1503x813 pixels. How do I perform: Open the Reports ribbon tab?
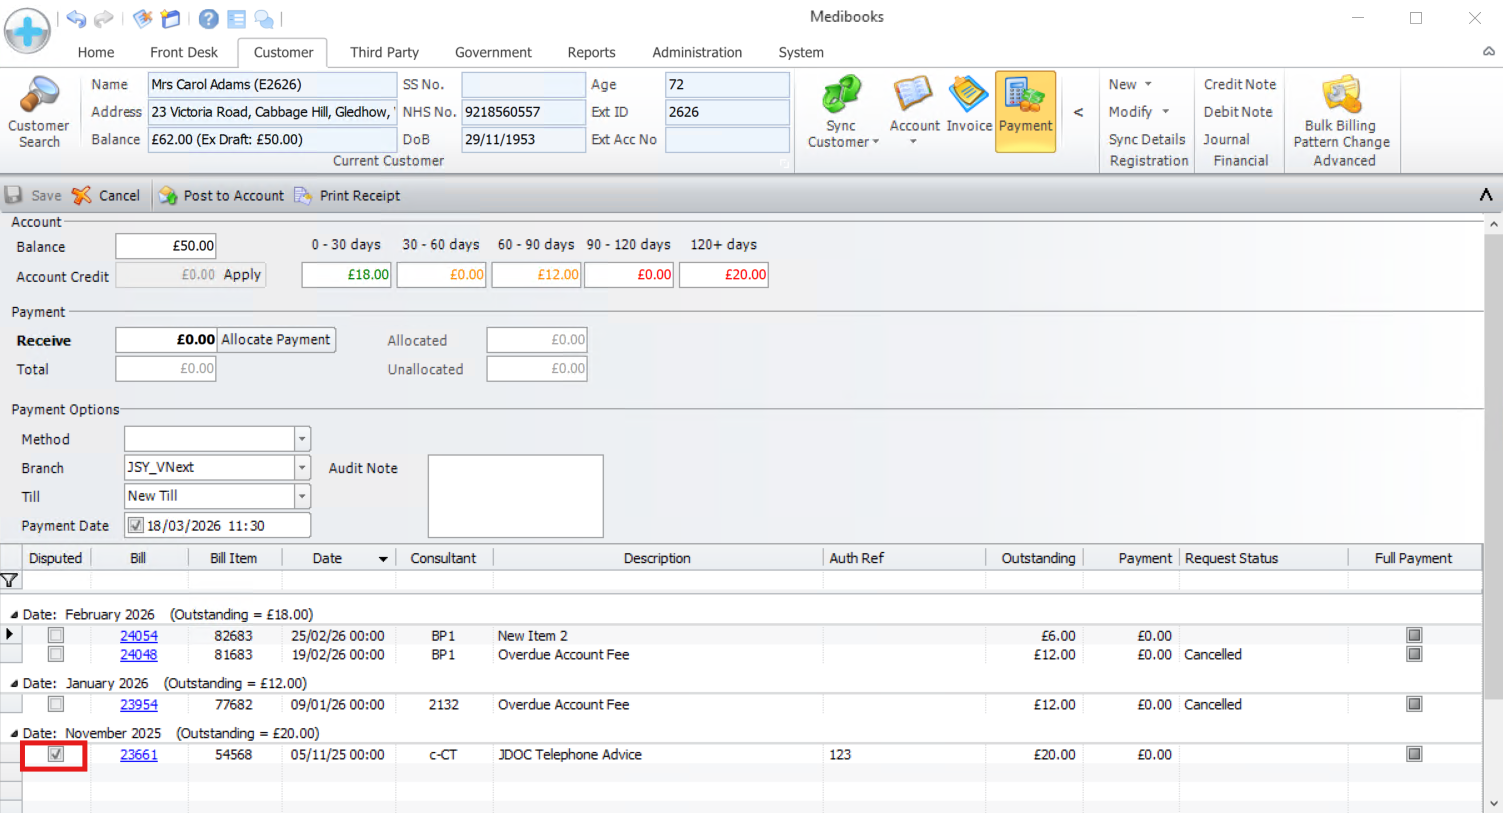coord(591,52)
